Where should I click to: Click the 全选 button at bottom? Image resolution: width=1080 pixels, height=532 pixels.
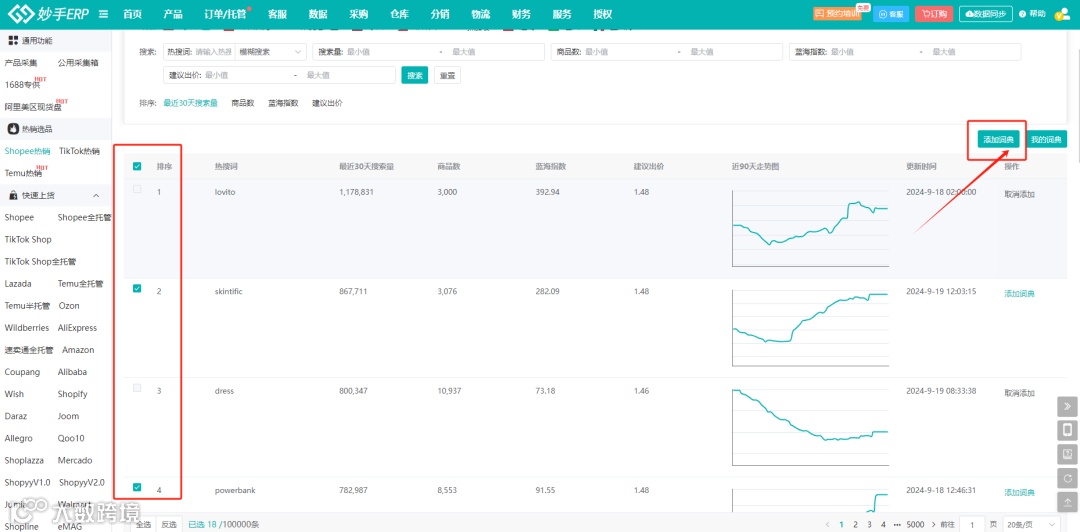coord(143,524)
